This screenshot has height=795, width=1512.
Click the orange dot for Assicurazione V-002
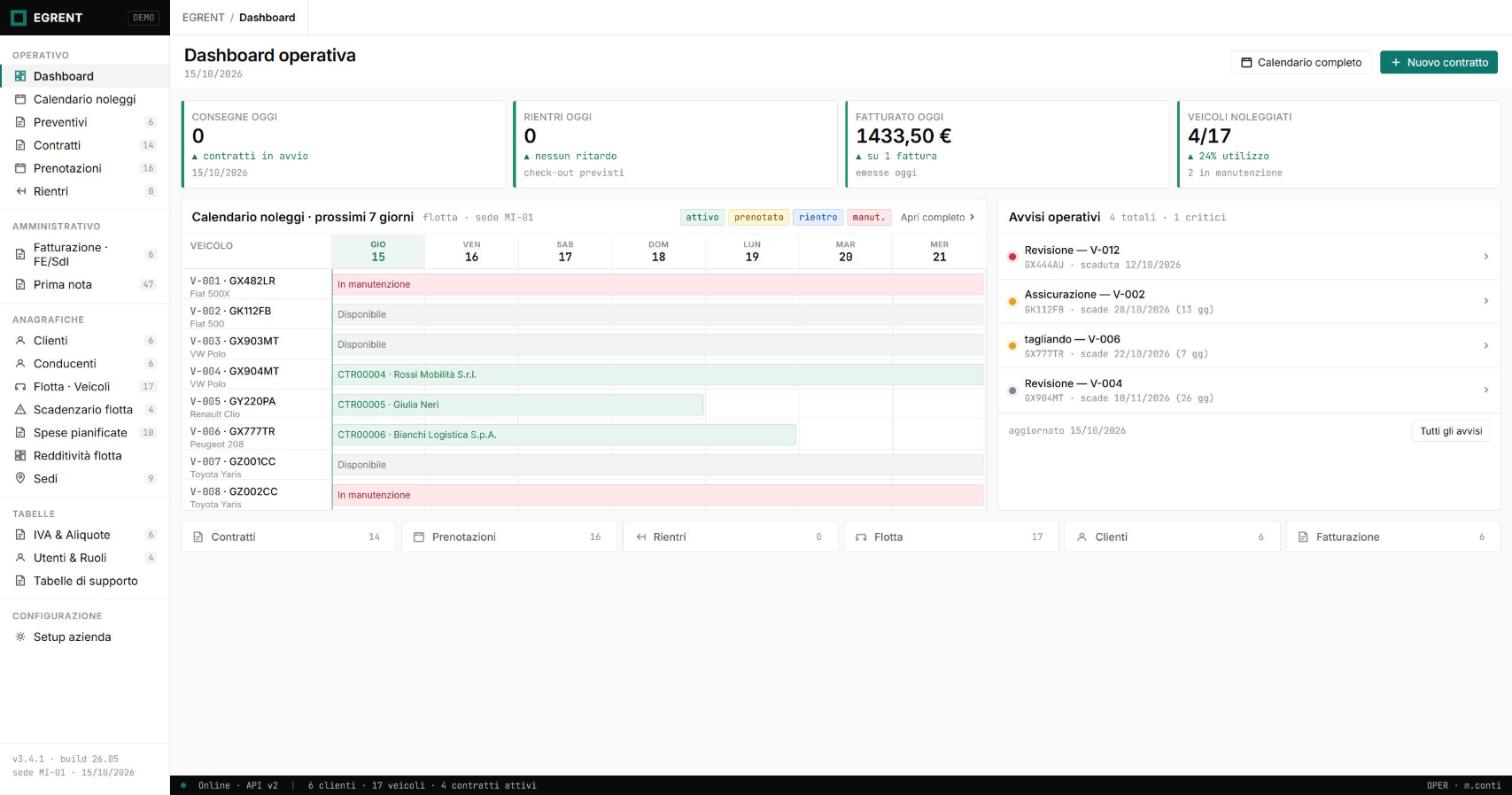tap(1012, 302)
